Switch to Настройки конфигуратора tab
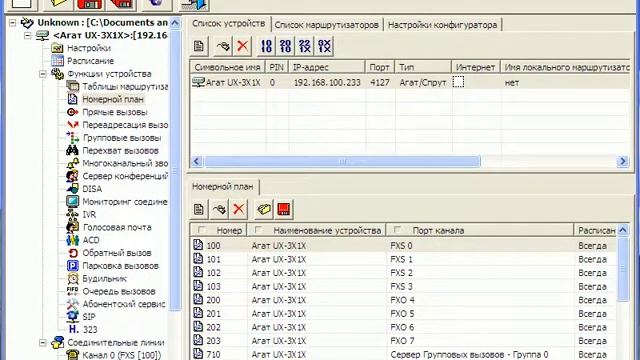The height and width of the screenshot is (360, 640). point(442,25)
